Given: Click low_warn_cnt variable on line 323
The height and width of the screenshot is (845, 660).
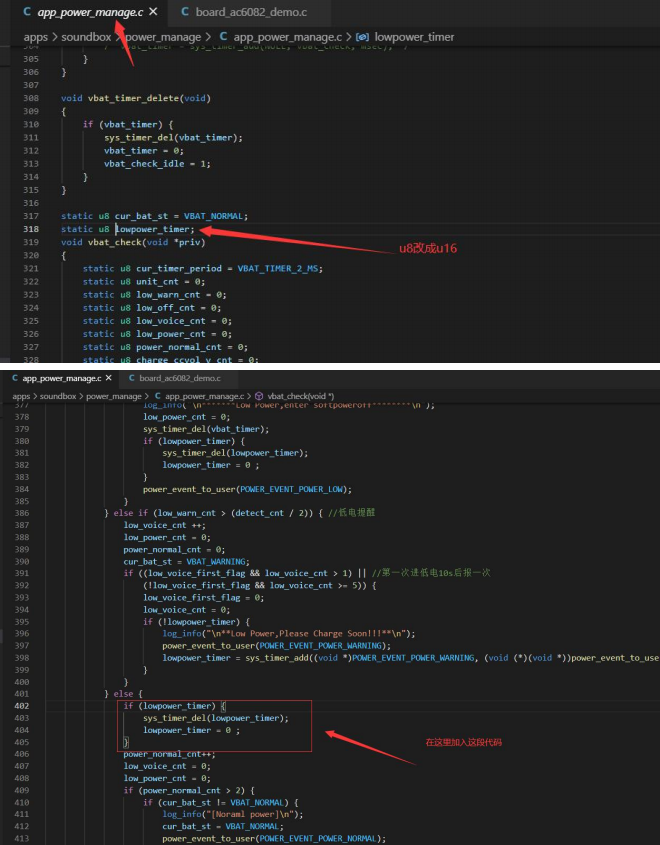Looking at the screenshot, I should click(168, 295).
